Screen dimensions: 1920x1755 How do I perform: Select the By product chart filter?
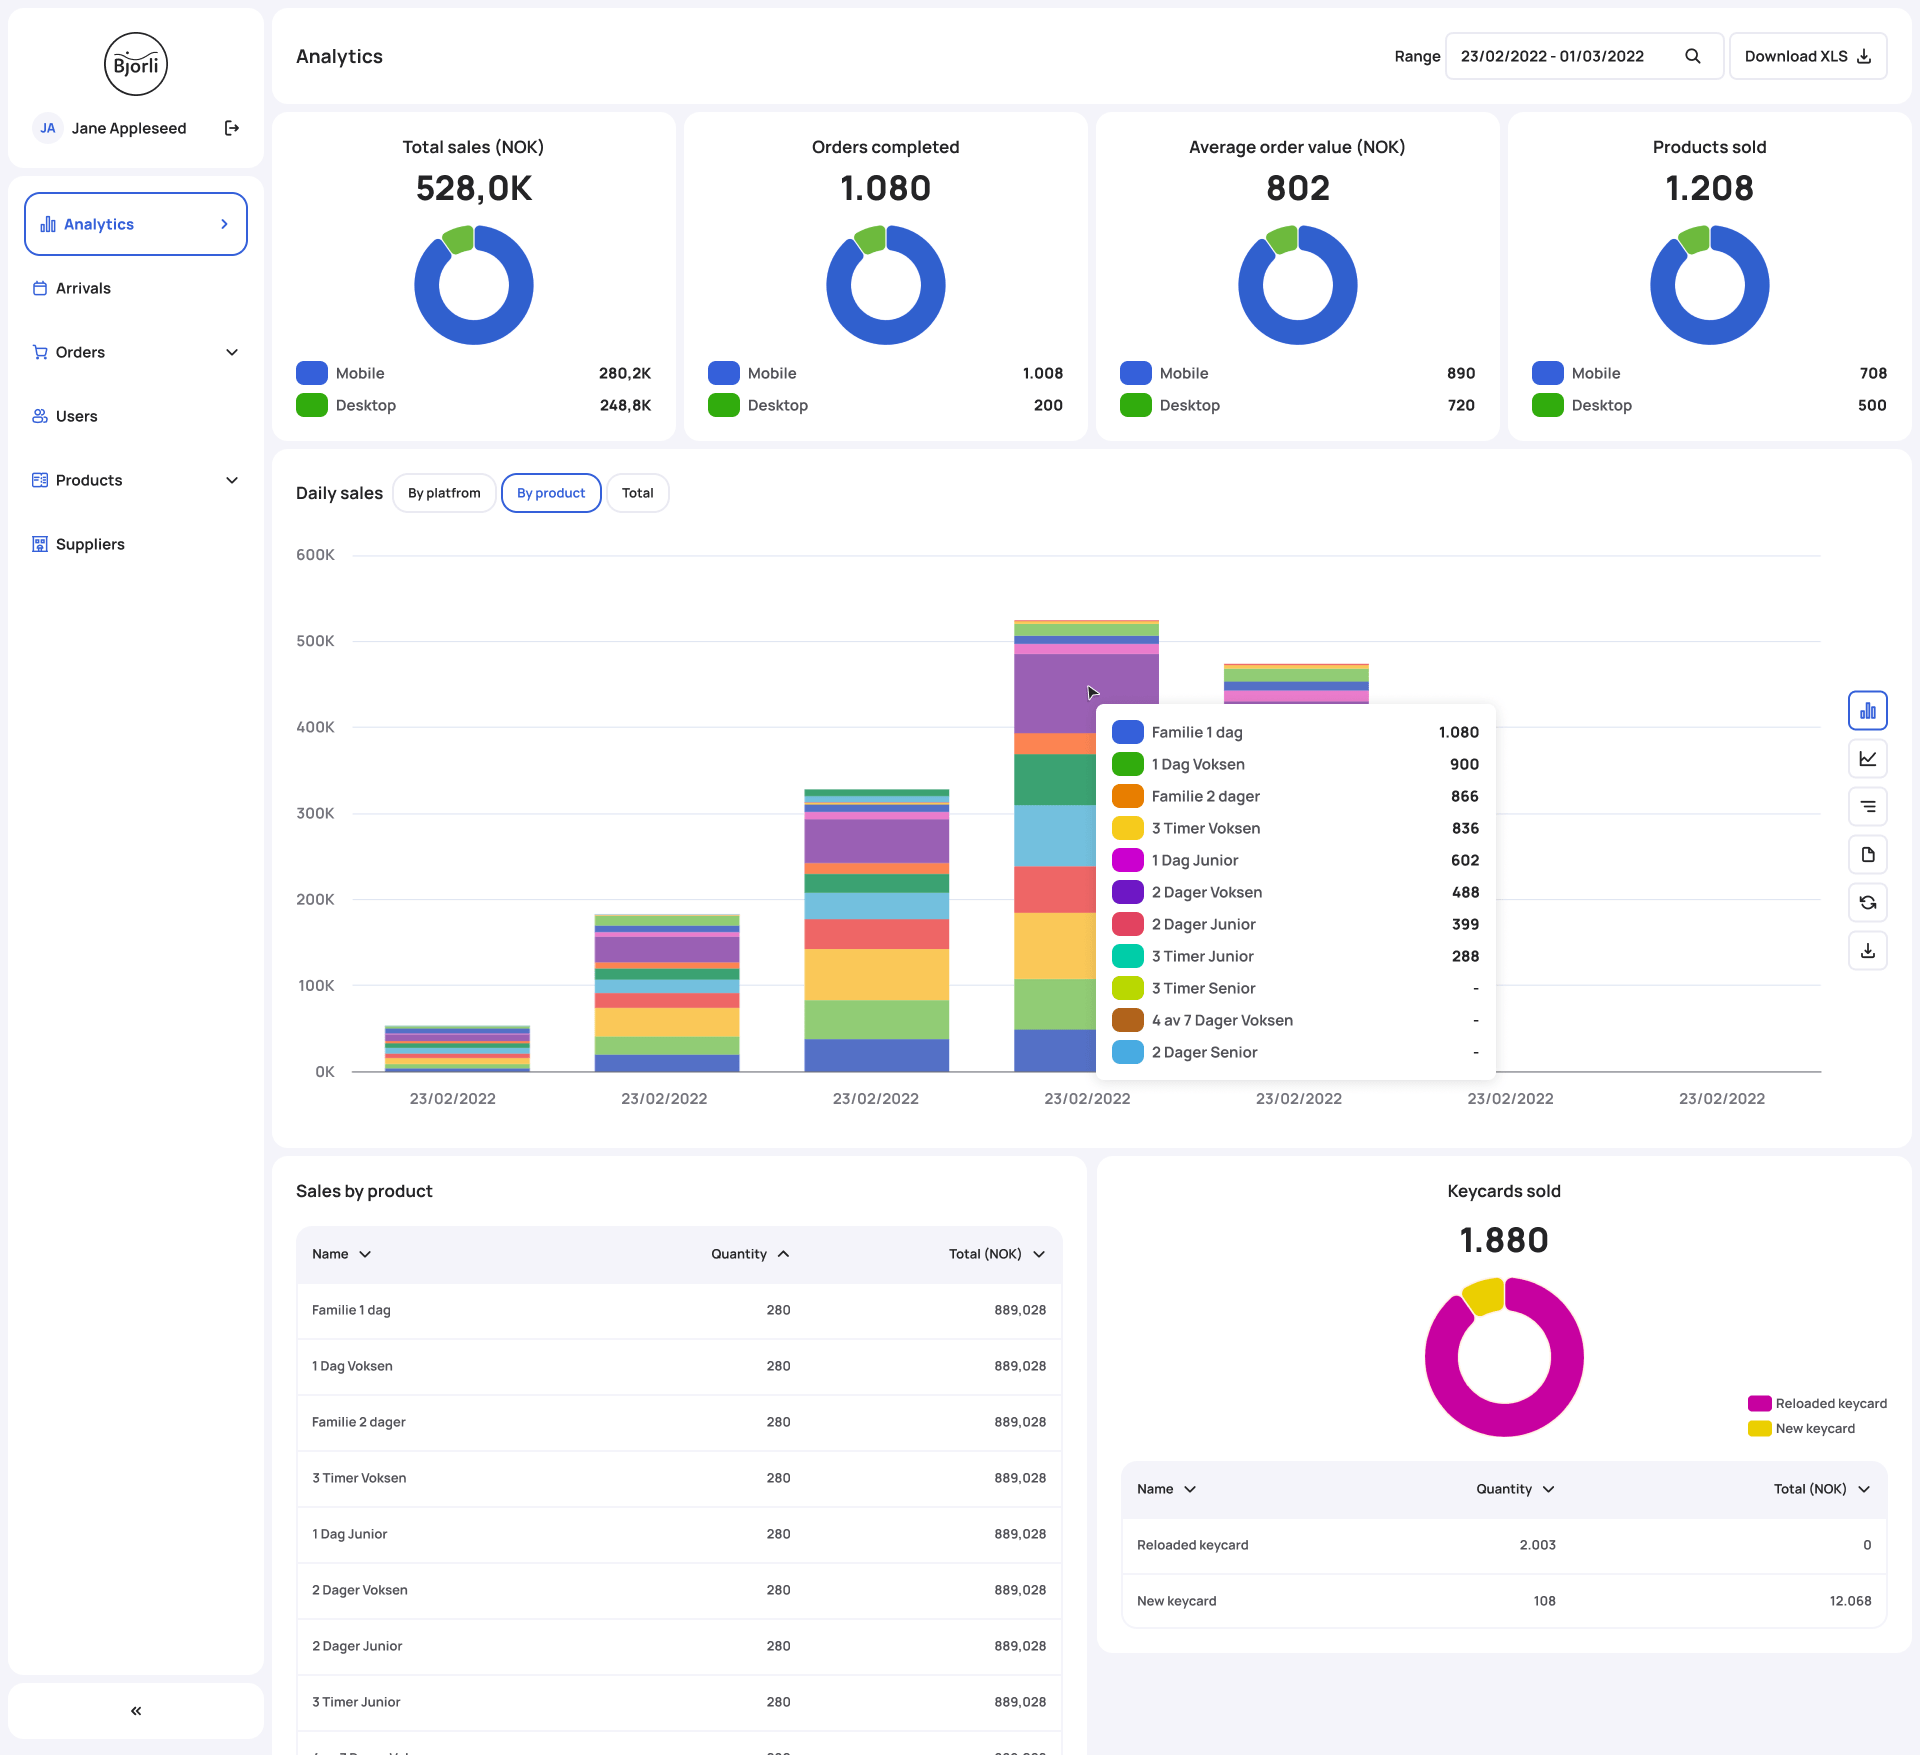(x=551, y=493)
